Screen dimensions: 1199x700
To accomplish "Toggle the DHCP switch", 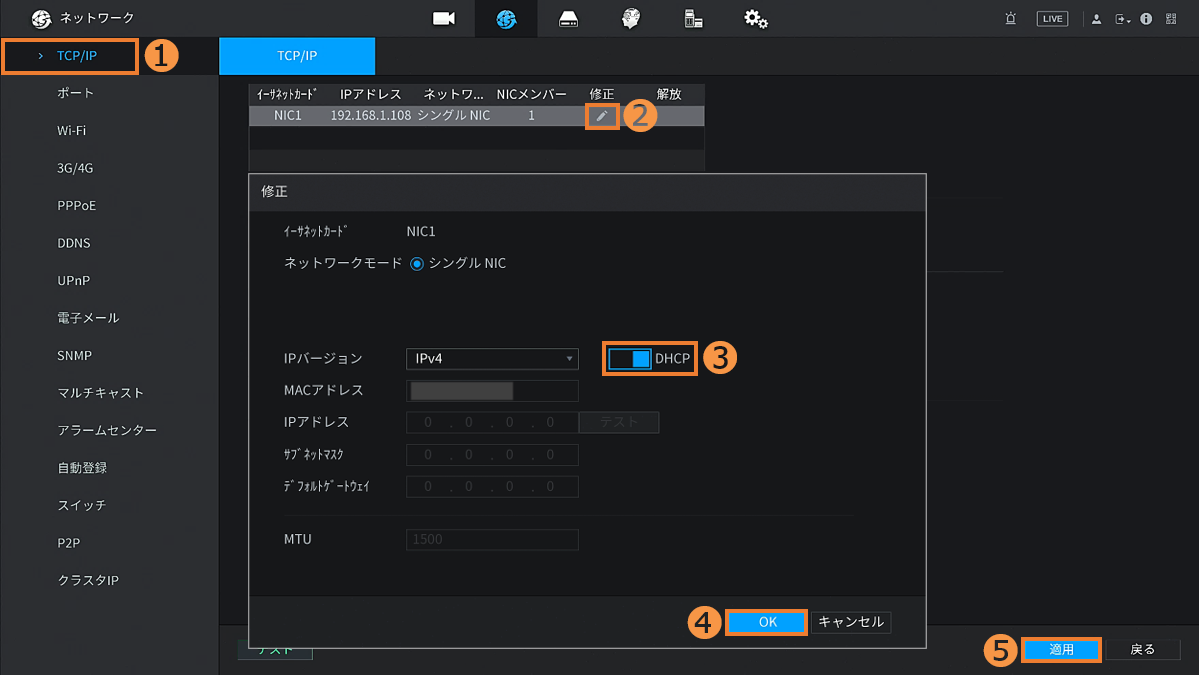I will click(x=630, y=358).
